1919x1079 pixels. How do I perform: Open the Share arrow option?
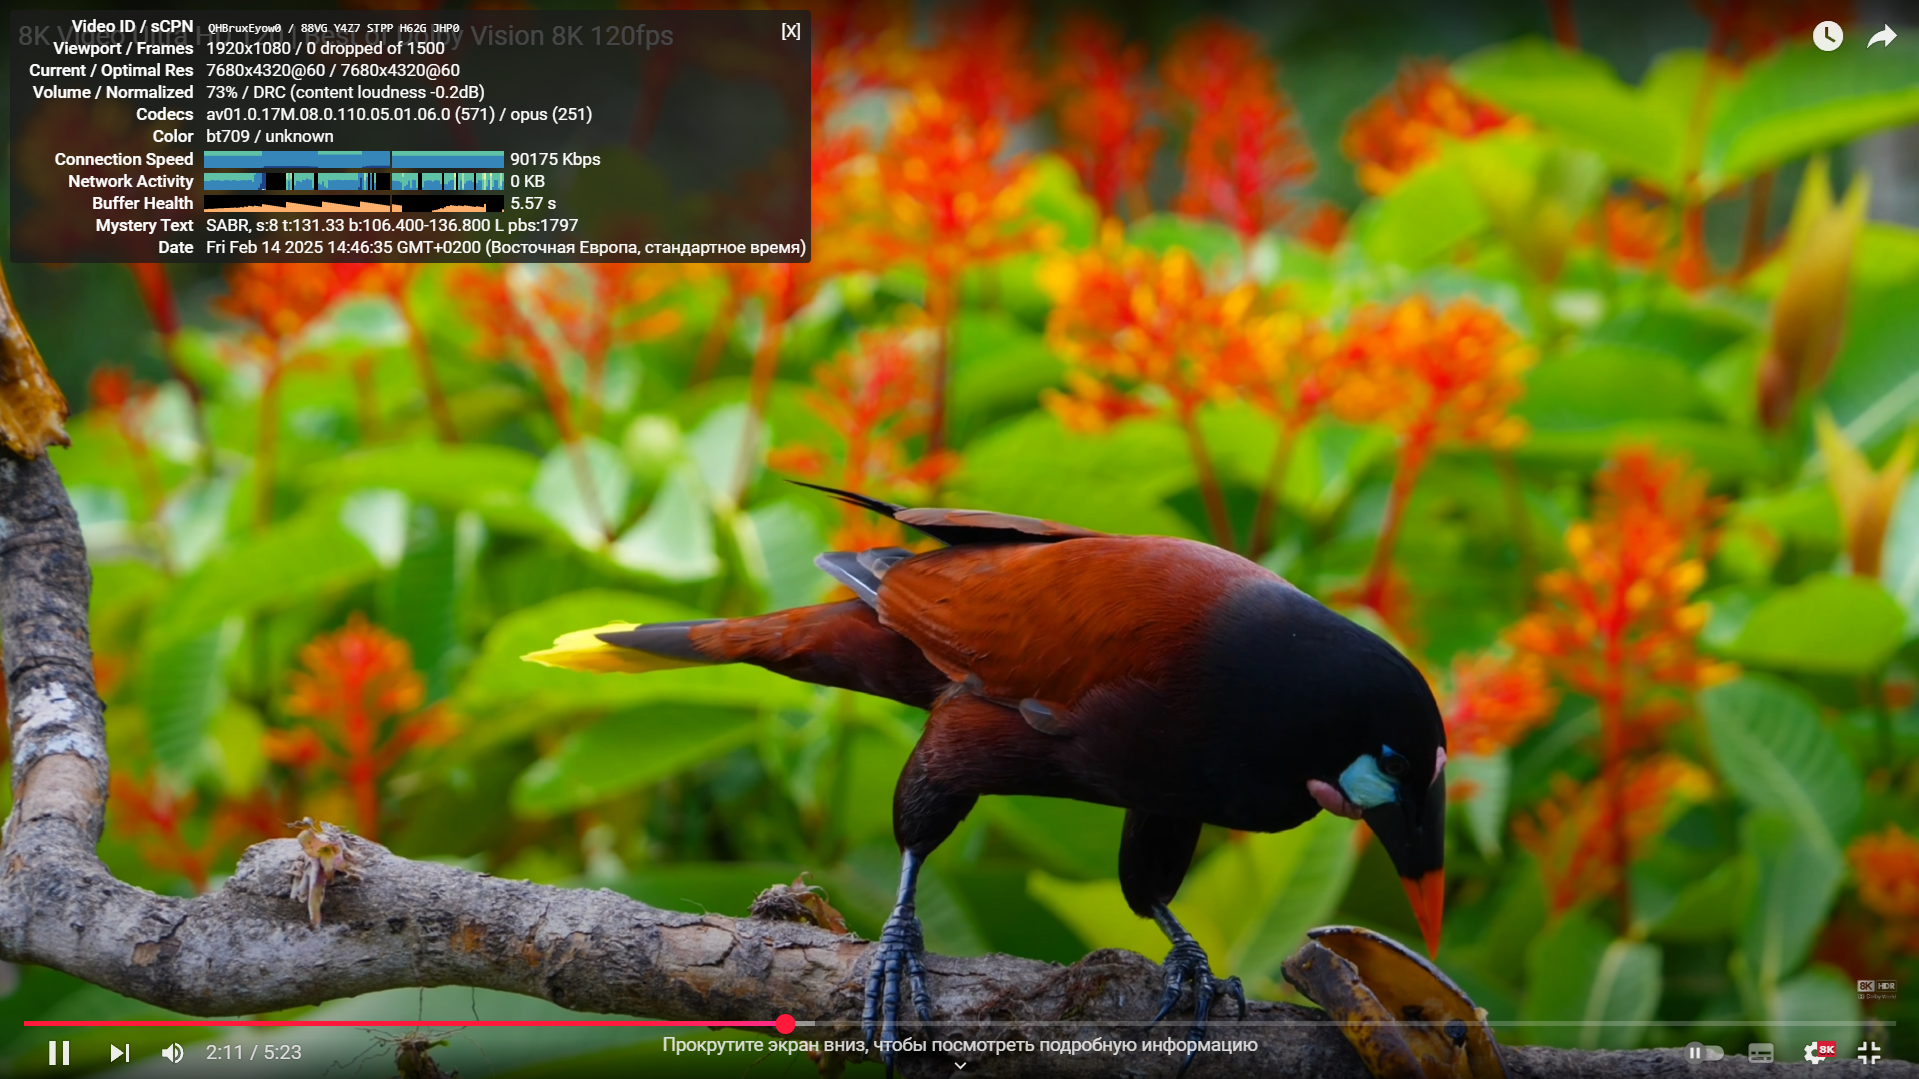click(x=1882, y=37)
